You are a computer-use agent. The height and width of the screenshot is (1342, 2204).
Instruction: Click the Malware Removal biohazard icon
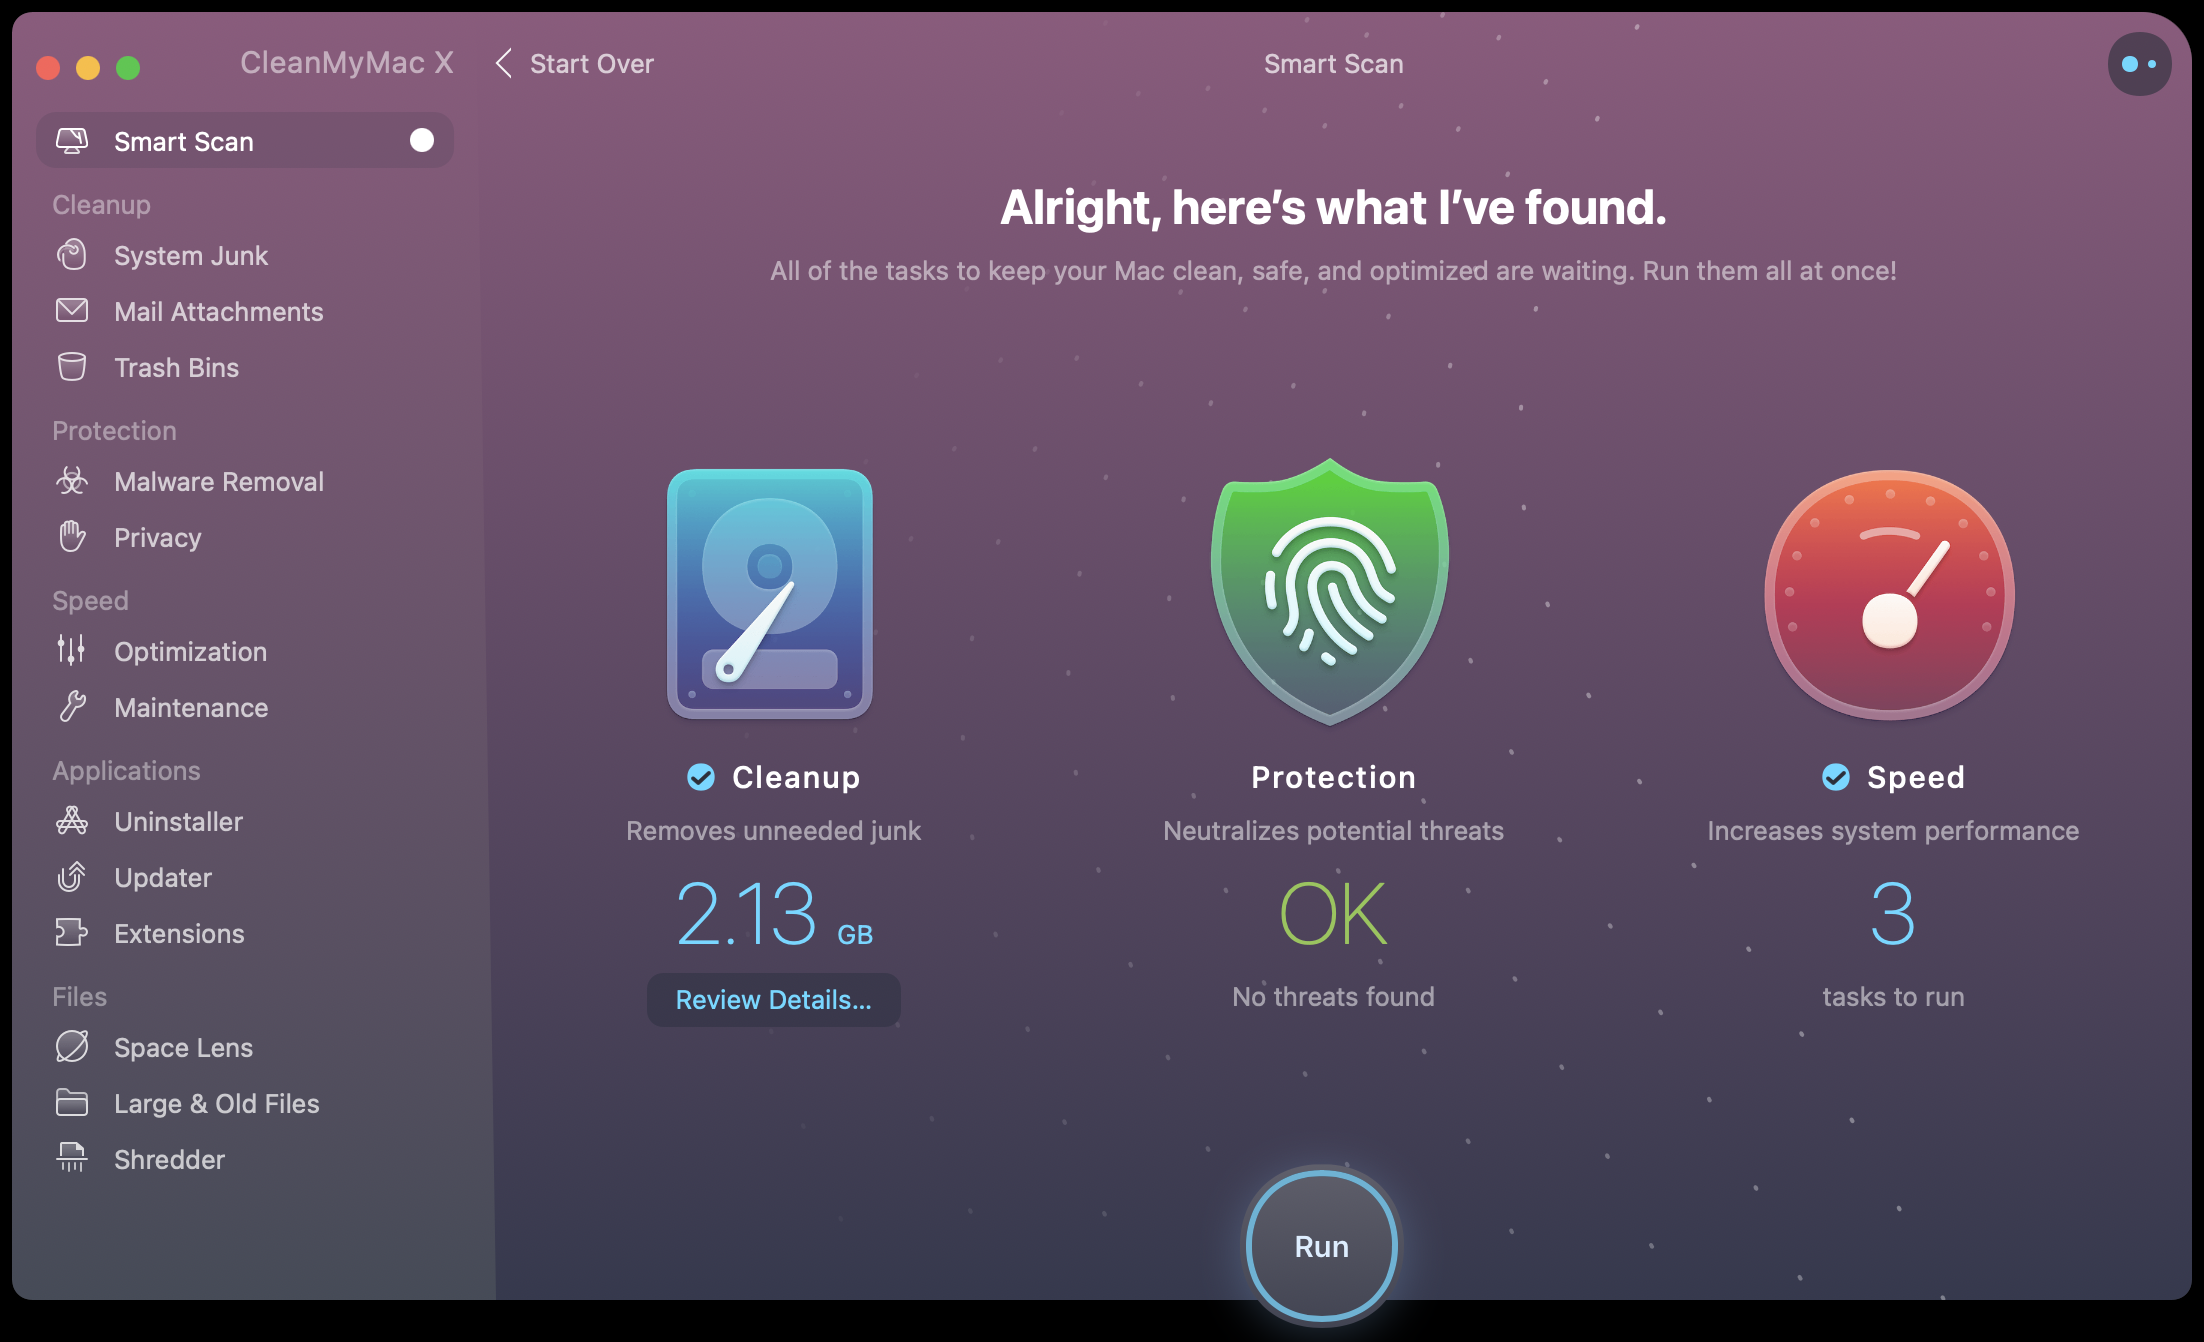coord(72,481)
